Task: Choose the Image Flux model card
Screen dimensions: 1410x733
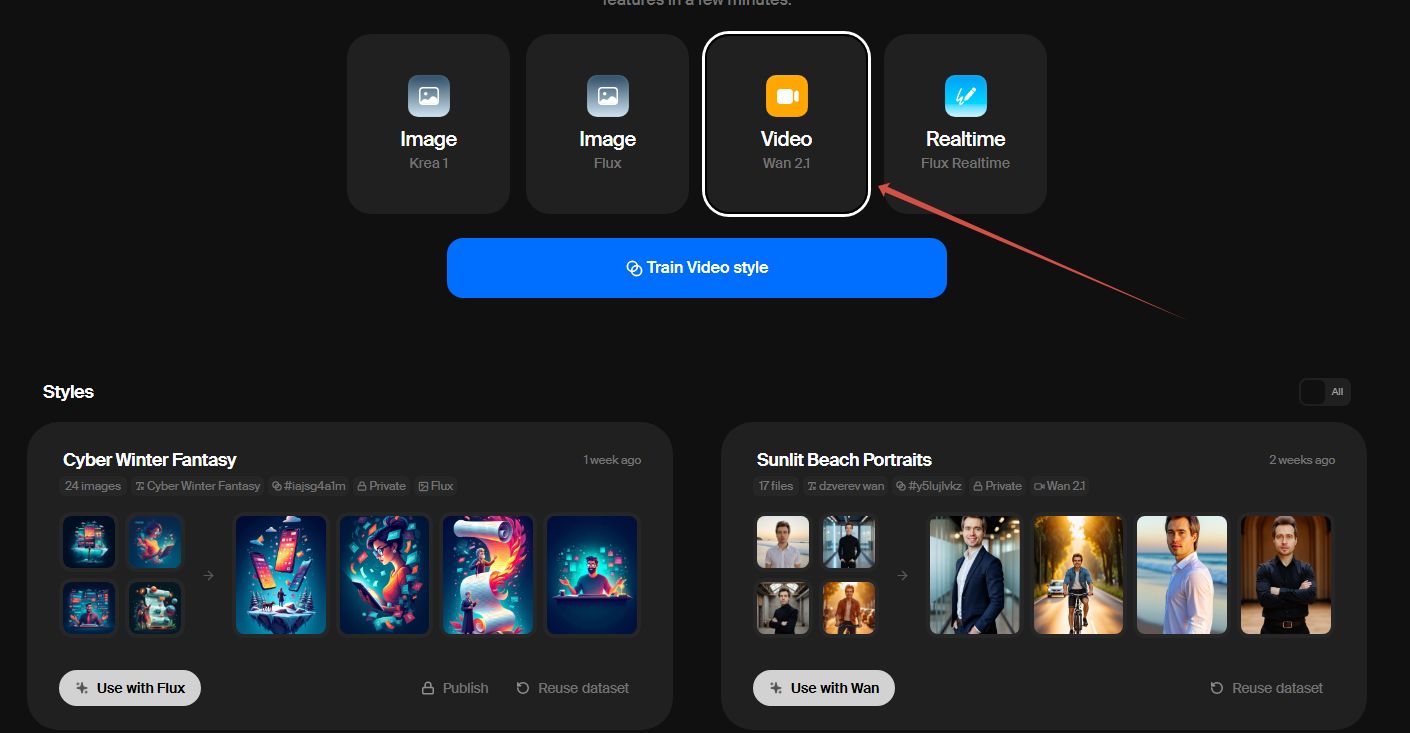Action: pos(607,124)
